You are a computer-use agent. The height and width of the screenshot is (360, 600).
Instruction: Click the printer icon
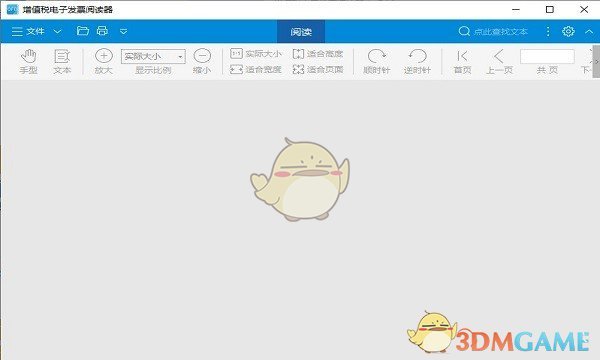coord(102,31)
